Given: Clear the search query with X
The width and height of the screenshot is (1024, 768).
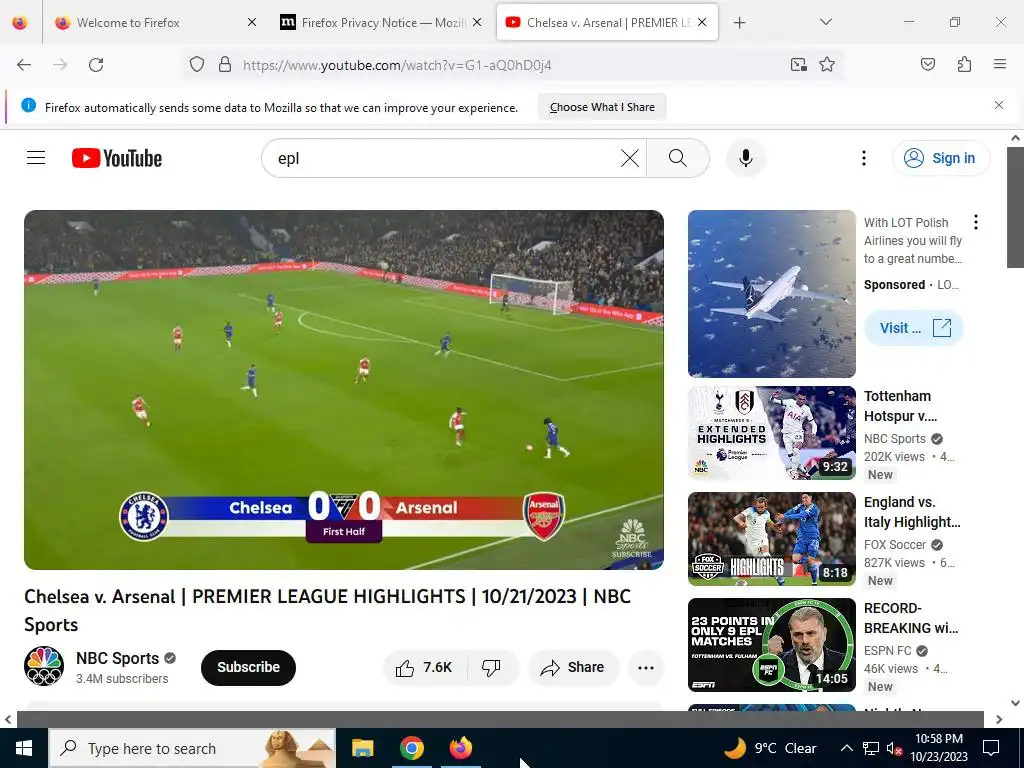Looking at the screenshot, I should point(630,158).
